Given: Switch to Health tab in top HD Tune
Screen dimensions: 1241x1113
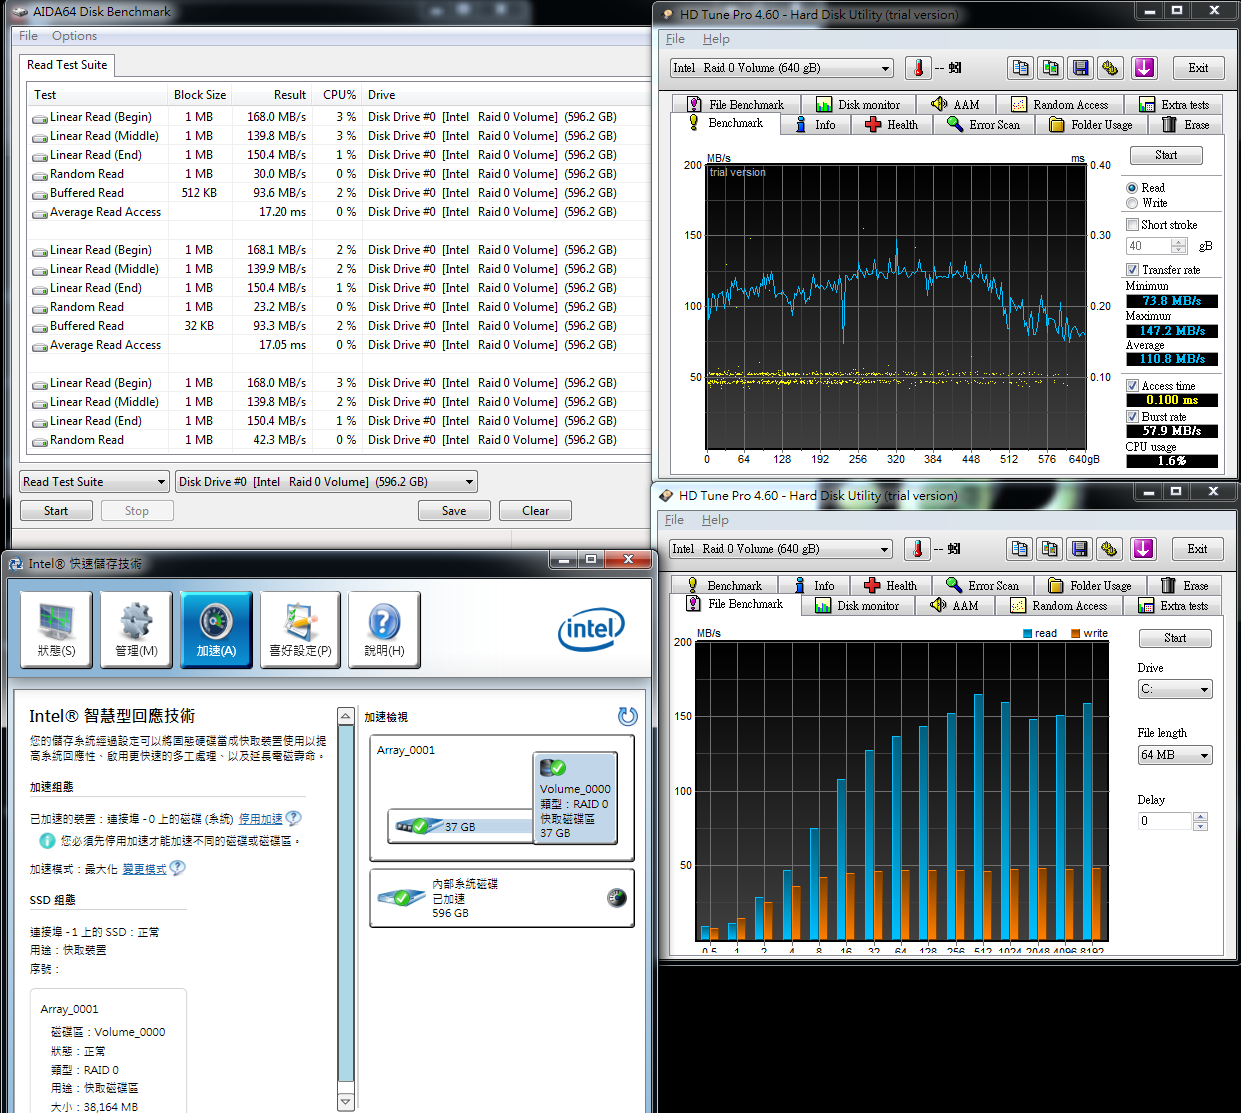Looking at the screenshot, I should tap(891, 125).
